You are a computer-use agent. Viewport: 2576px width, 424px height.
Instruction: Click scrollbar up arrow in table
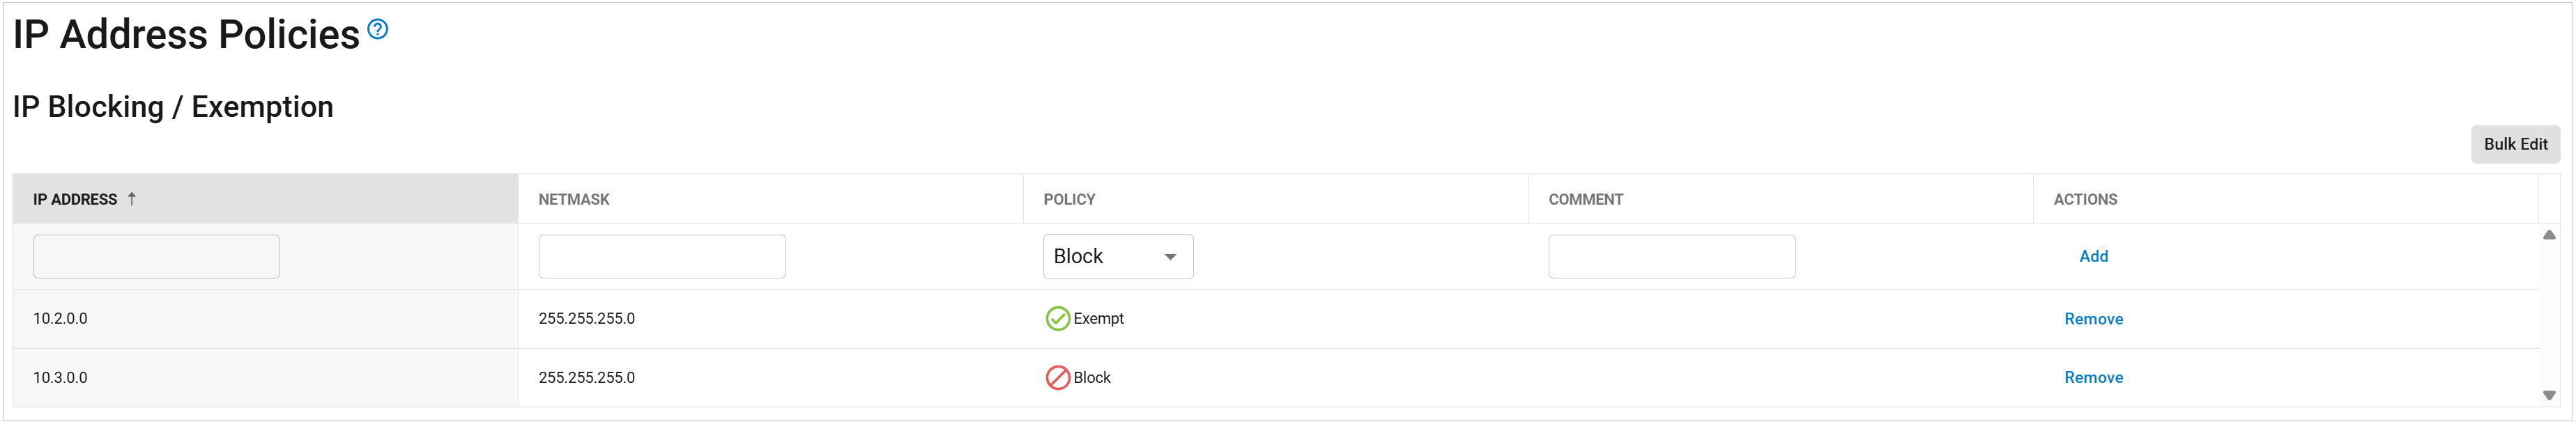(x=2549, y=235)
